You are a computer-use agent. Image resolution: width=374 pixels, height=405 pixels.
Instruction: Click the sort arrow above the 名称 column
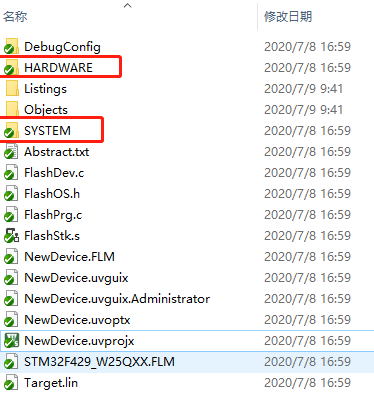pyautogui.click(x=128, y=6)
